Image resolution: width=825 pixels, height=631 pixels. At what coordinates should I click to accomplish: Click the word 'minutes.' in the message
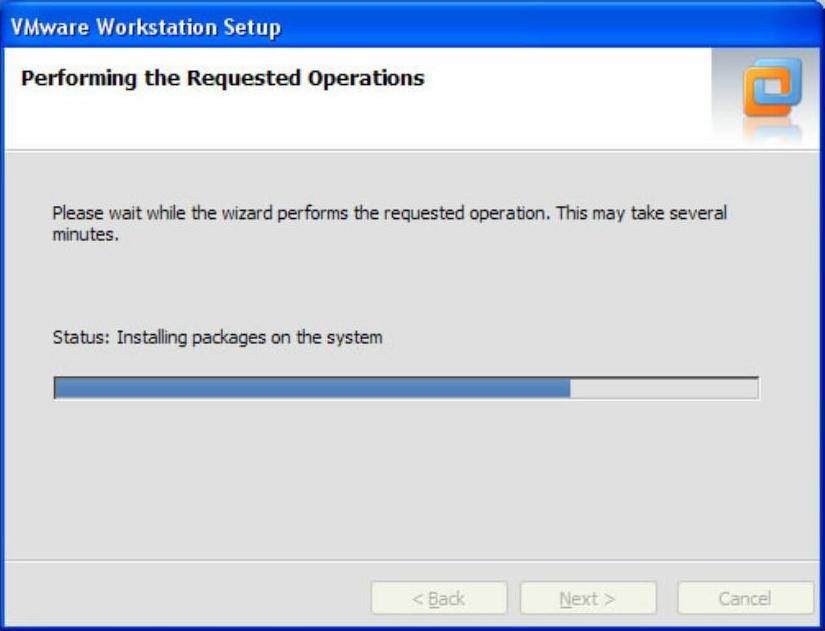86,235
